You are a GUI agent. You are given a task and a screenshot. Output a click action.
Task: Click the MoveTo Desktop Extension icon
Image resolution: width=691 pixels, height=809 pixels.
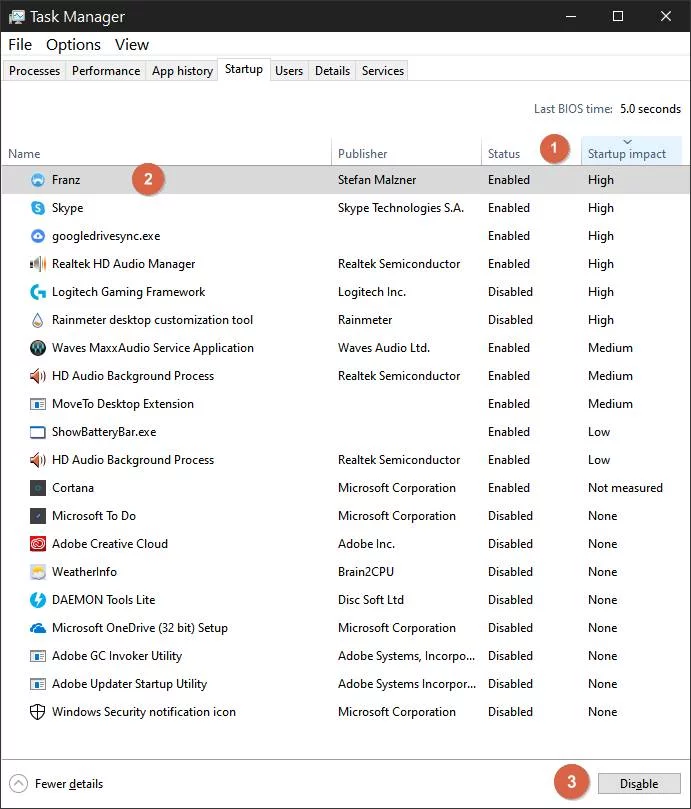(38, 404)
